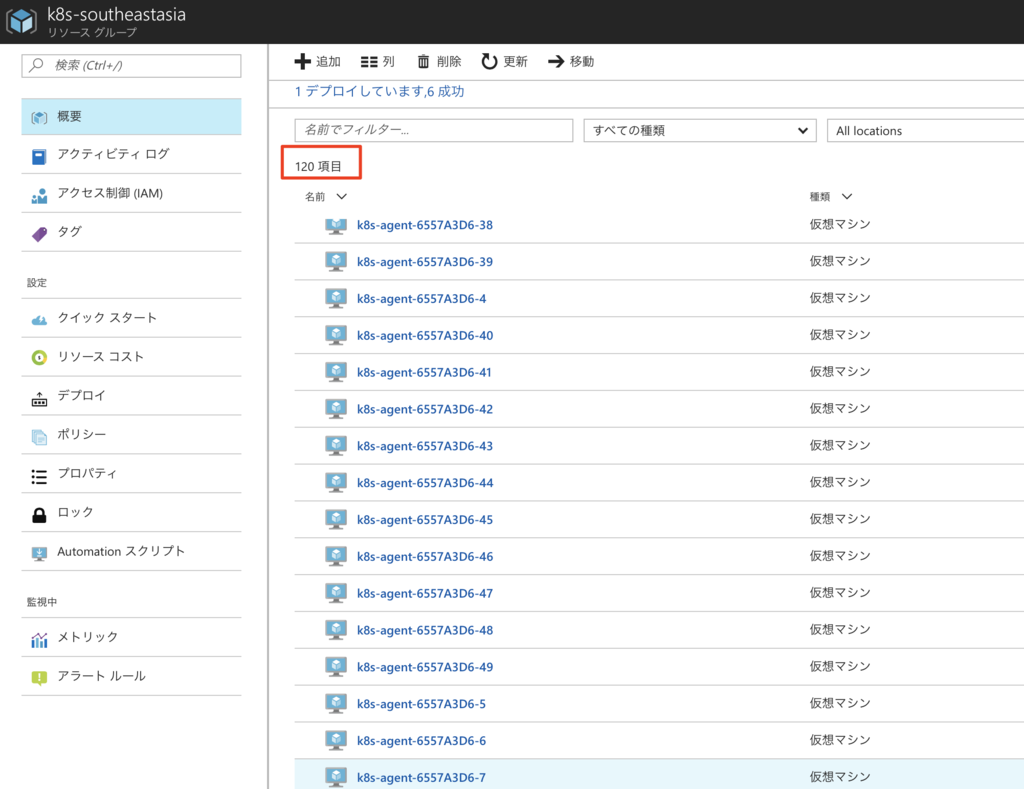Click VM icon for k8s-agent-6557A3D6-45

(336, 520)
